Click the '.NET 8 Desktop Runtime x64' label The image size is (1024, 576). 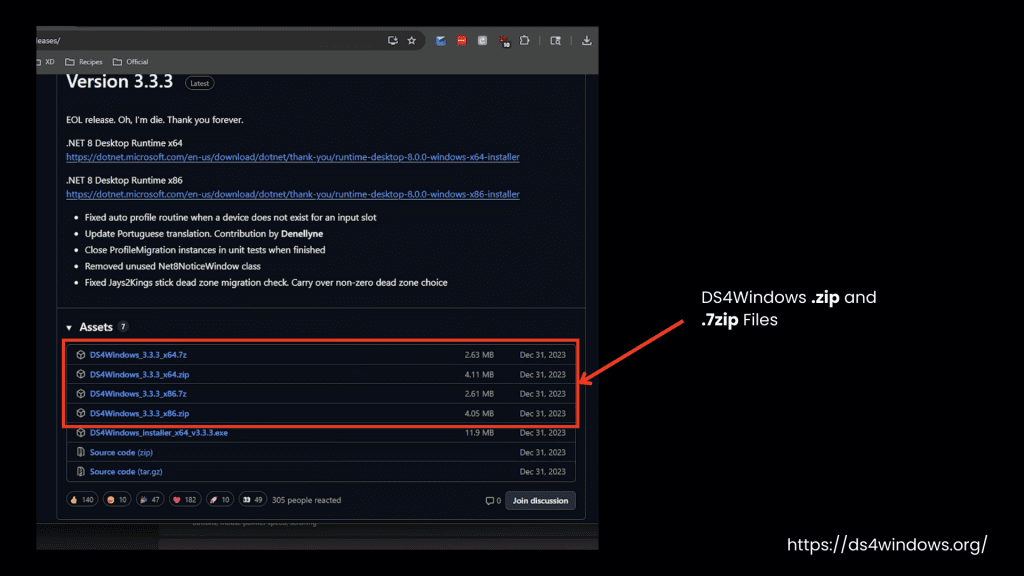(x=124, y=143)
